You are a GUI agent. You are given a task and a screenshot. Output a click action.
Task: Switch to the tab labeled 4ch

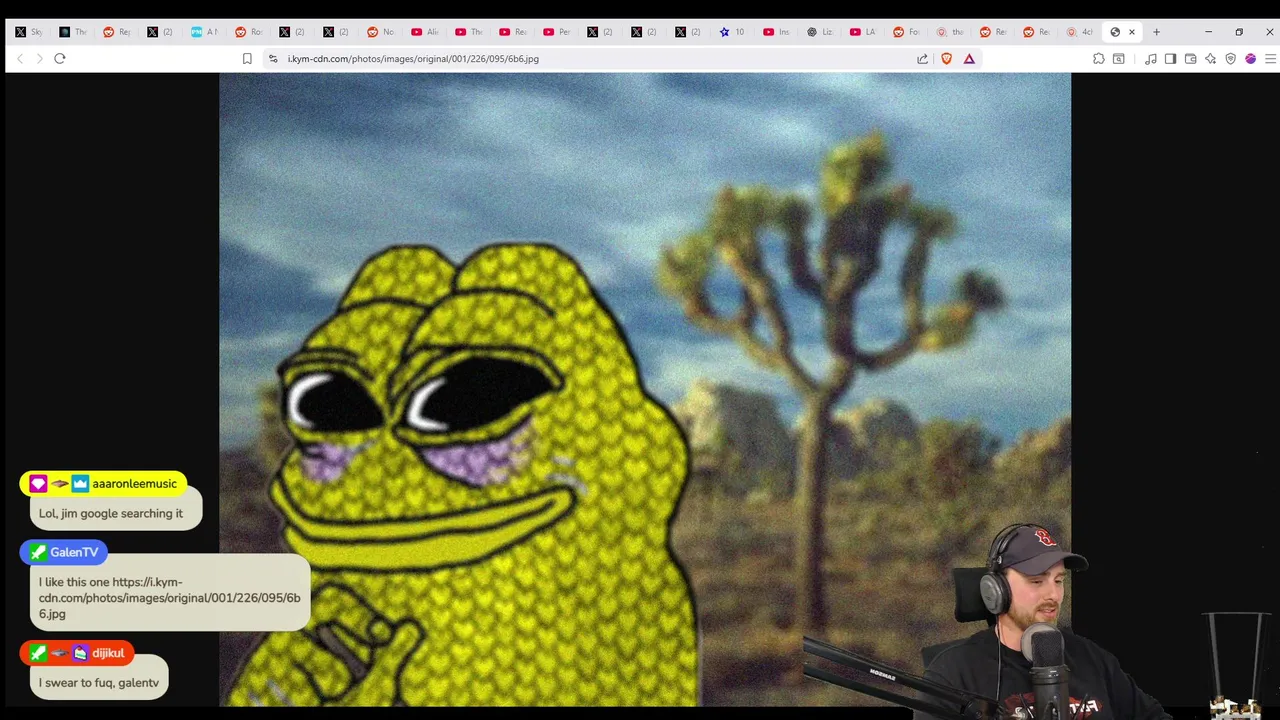click(1080, 32)
